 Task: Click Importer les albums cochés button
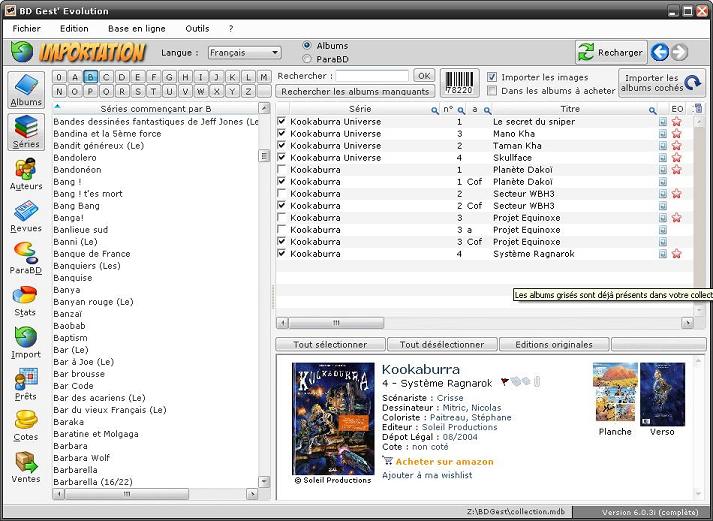click(662, 83)
